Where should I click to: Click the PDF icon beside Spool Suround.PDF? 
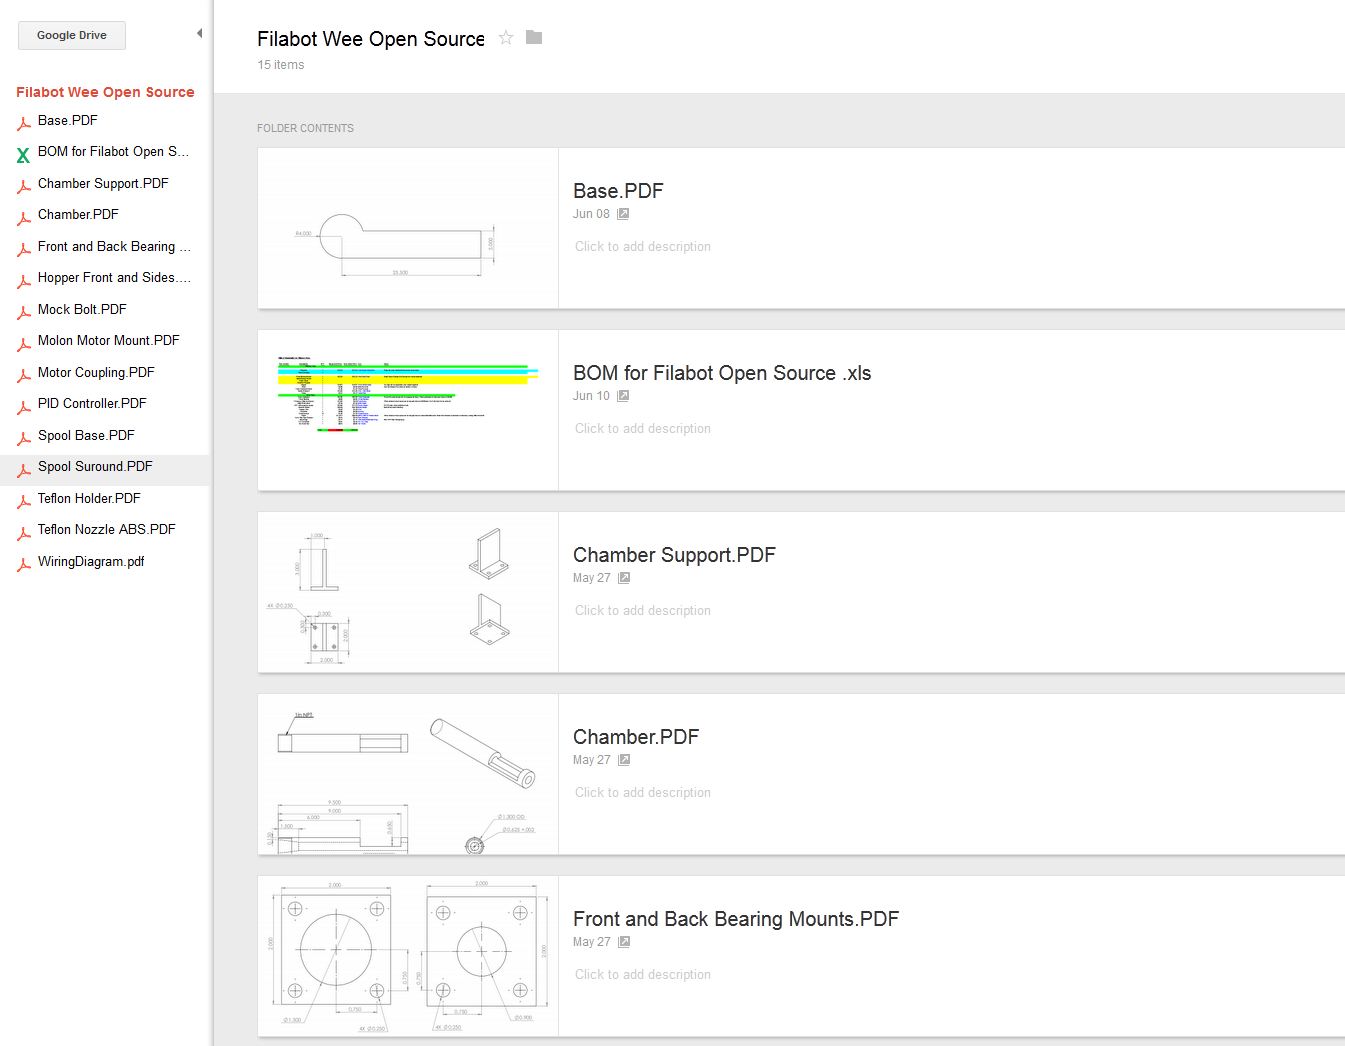tap(23, 469)
